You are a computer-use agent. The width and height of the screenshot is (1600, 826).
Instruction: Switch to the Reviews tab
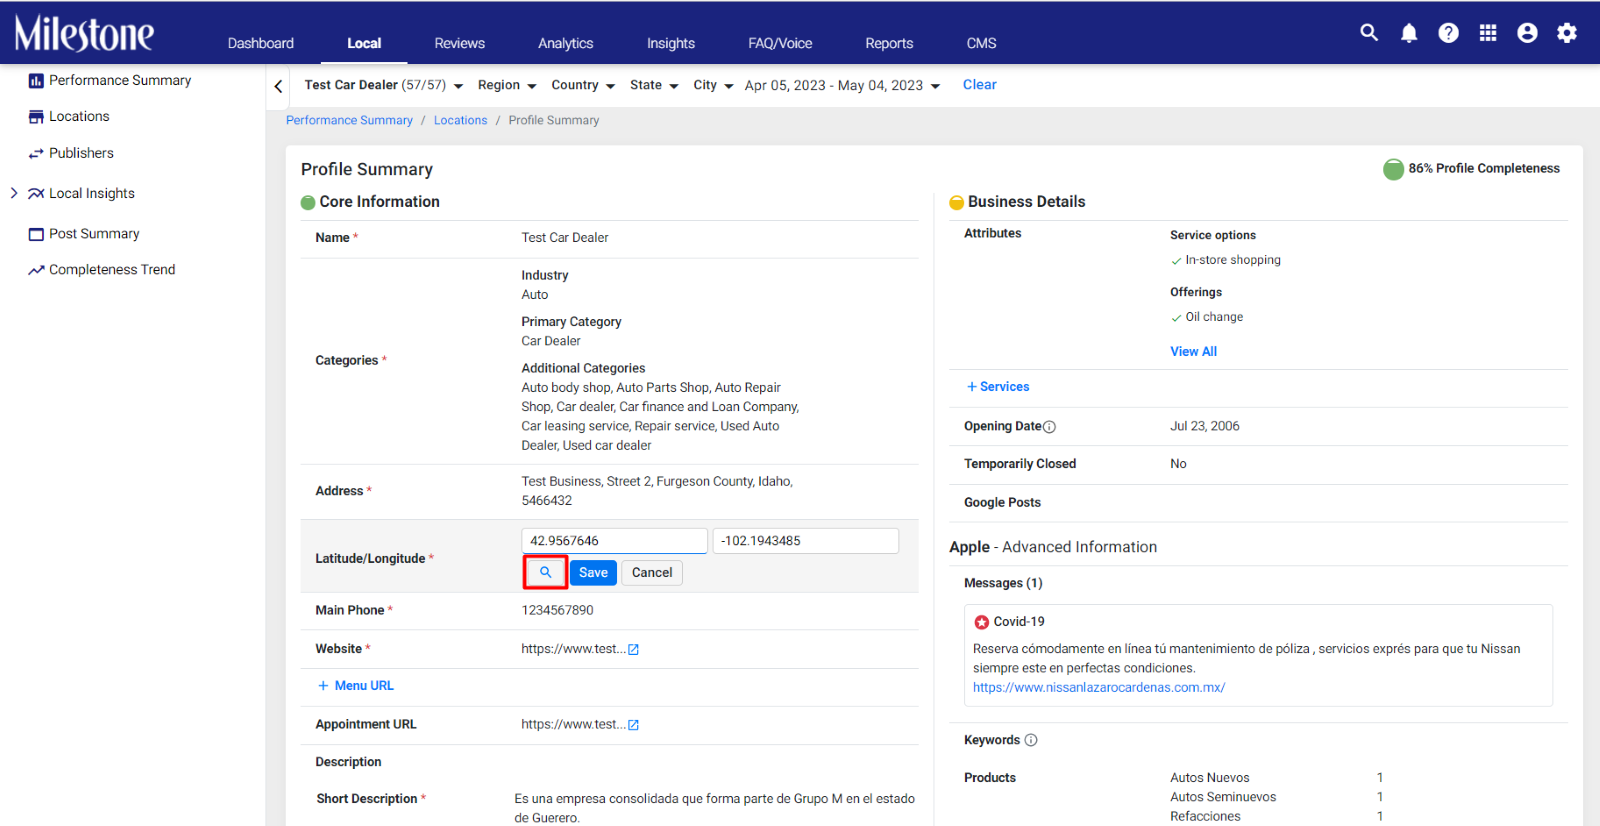(460, 43)
